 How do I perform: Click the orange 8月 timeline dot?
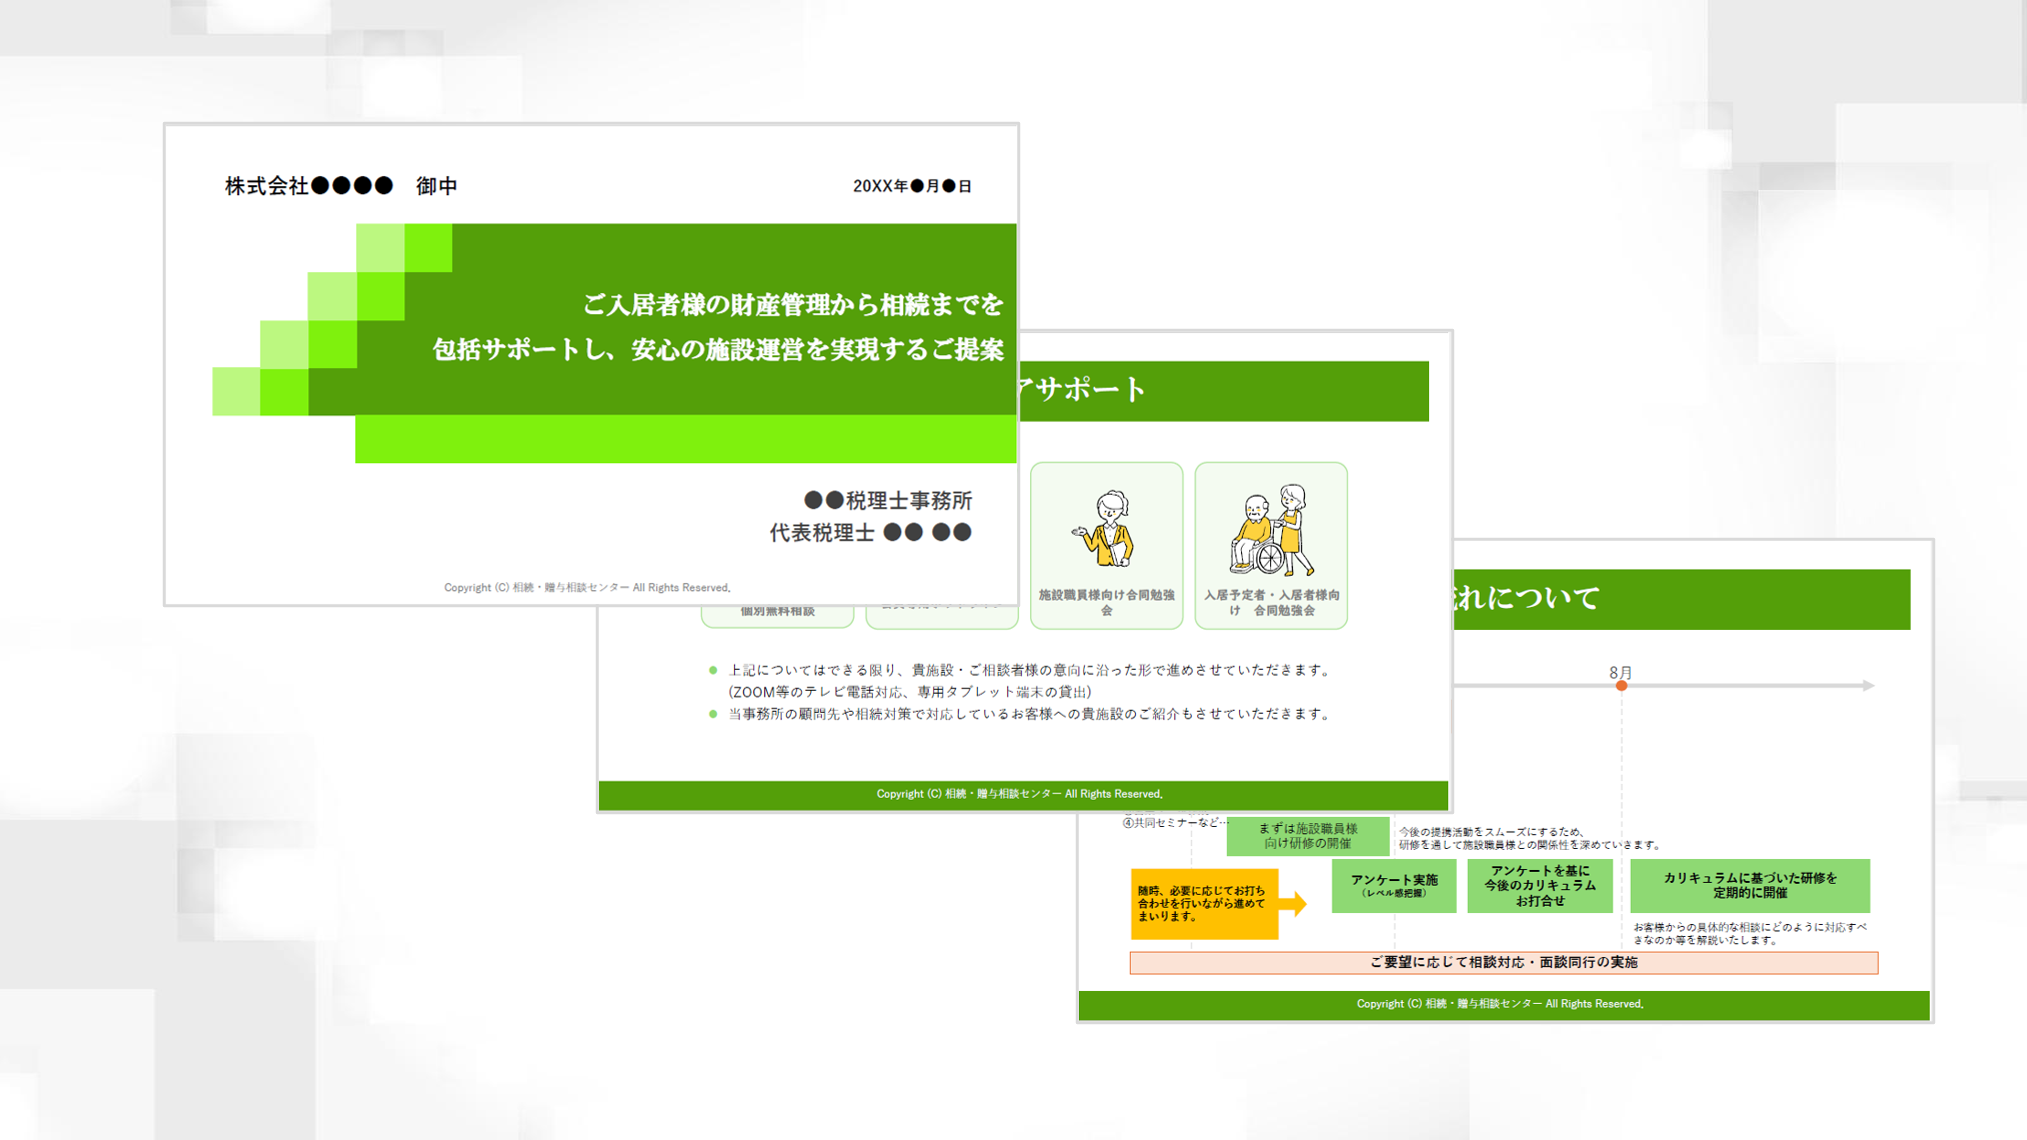coord(1621,686)
